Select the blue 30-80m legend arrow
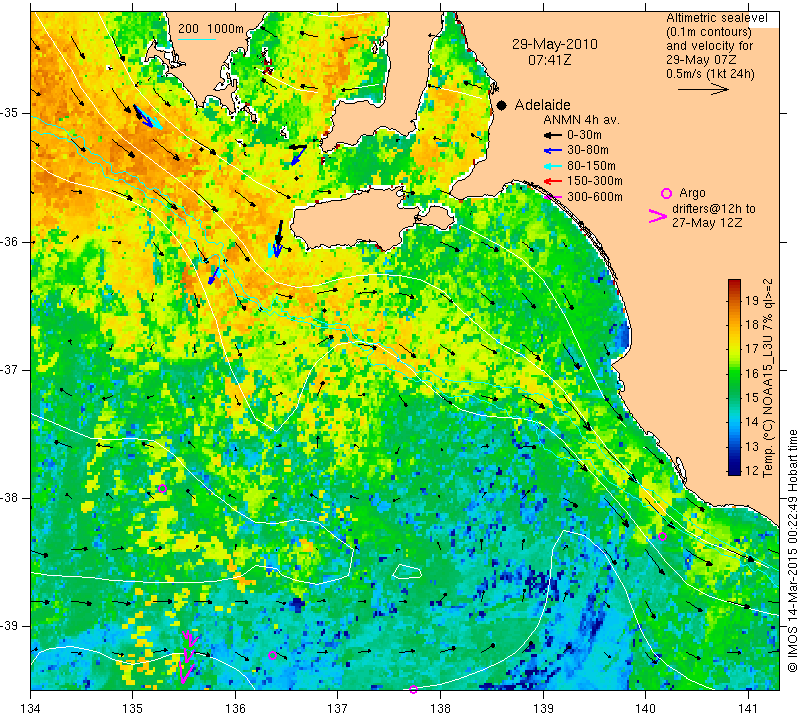Screen dimensions: 800x720 coord(553,151)
